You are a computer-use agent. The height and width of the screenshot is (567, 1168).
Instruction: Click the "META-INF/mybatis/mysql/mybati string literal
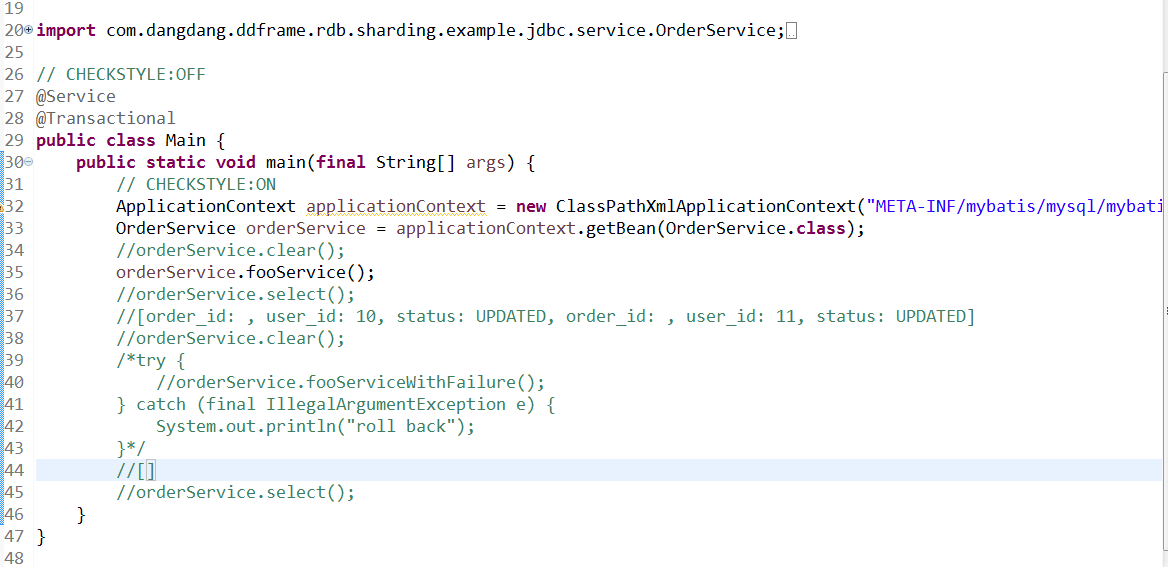click(1016, 206)
